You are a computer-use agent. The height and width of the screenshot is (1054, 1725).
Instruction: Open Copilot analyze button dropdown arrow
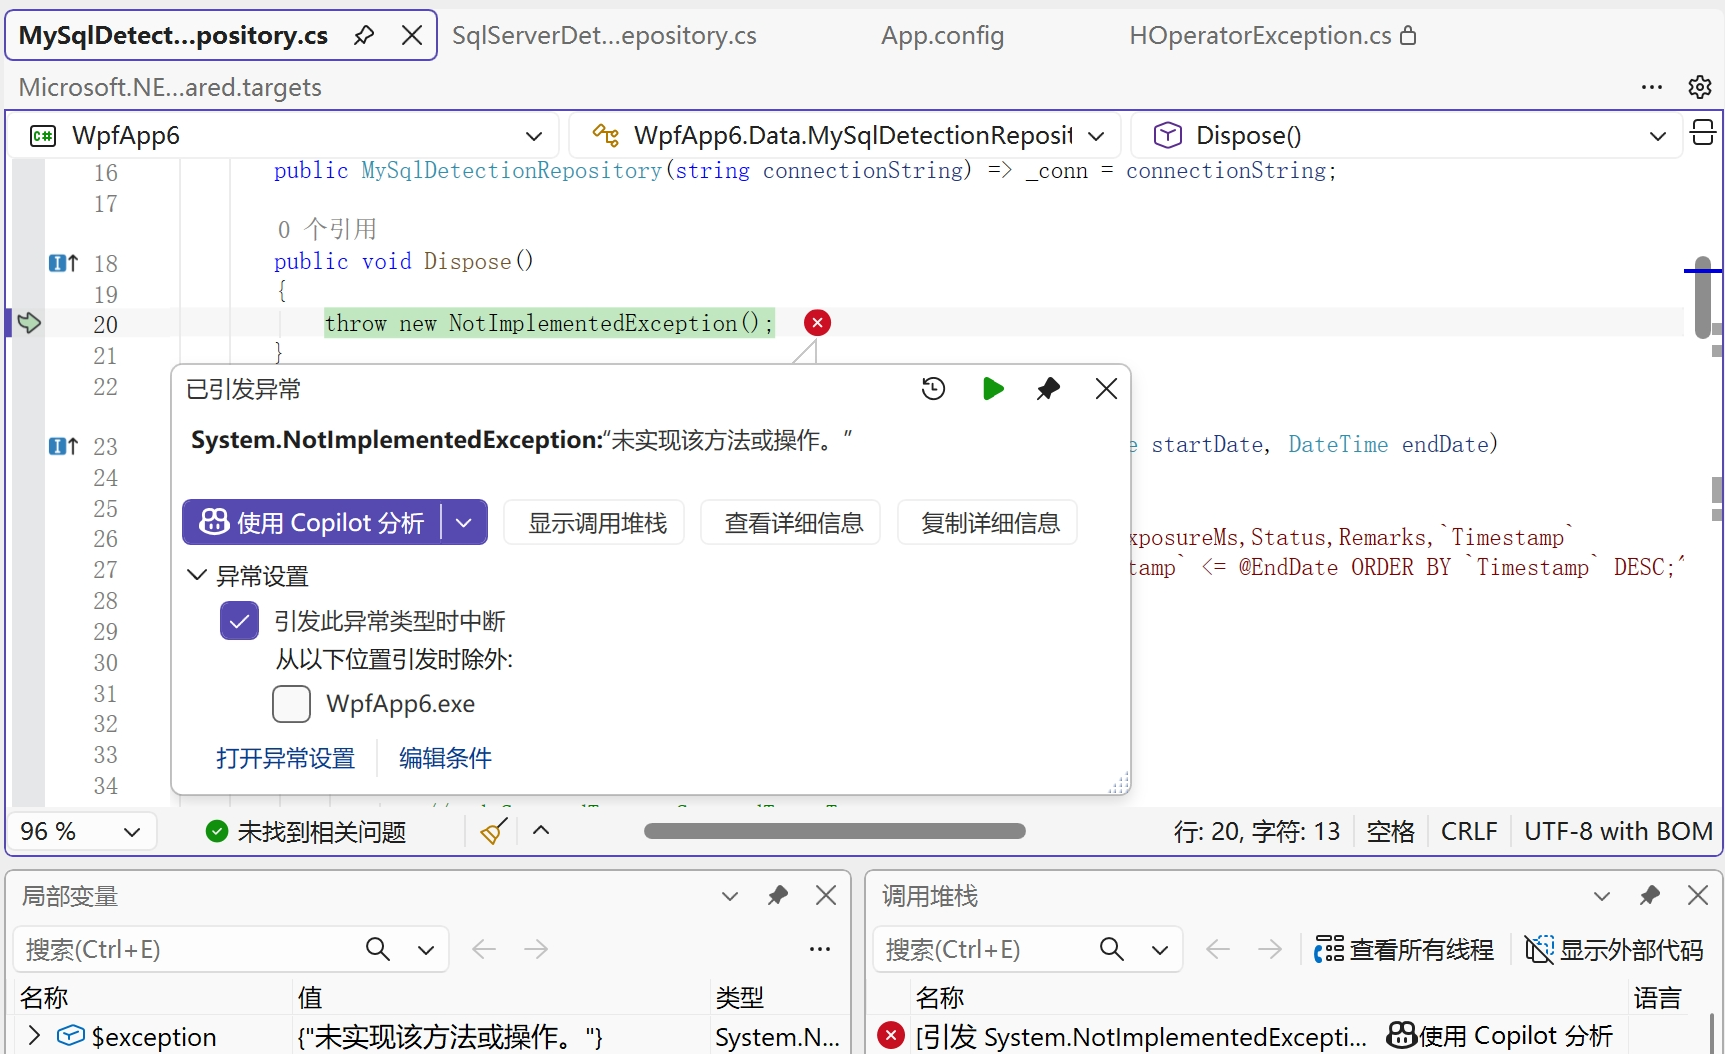464,523
